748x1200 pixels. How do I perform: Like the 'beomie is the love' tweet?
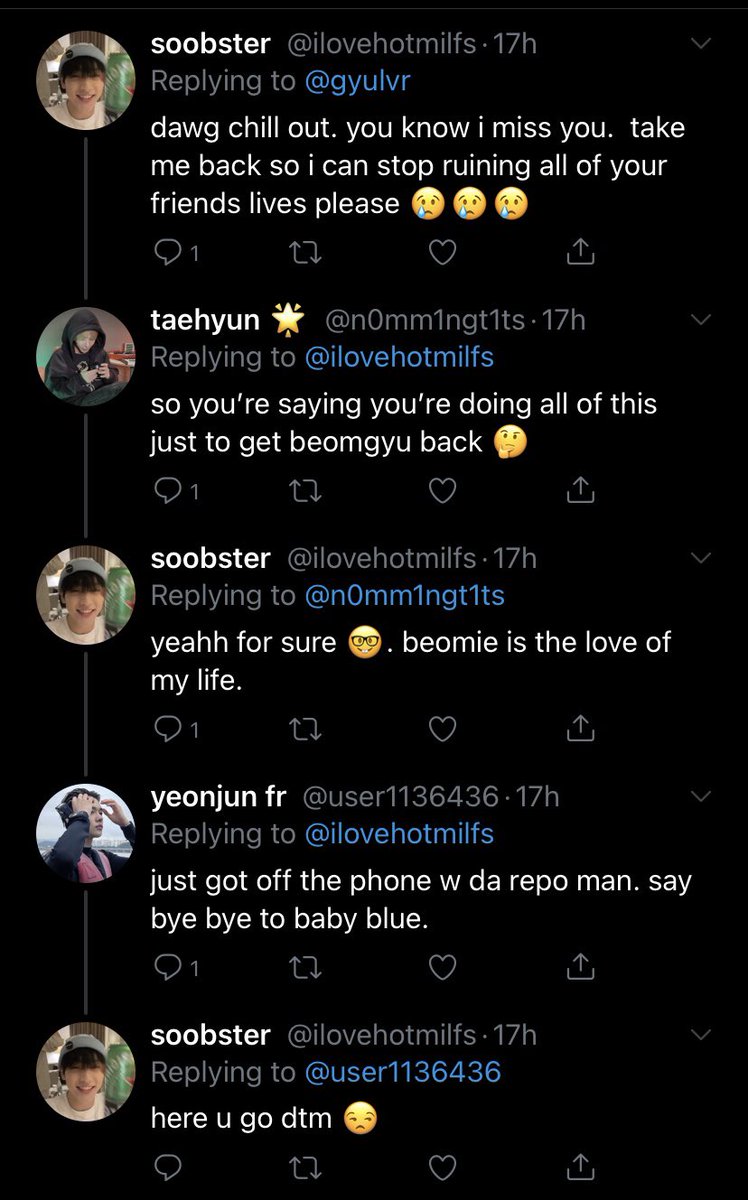click(x=442, y=729)
